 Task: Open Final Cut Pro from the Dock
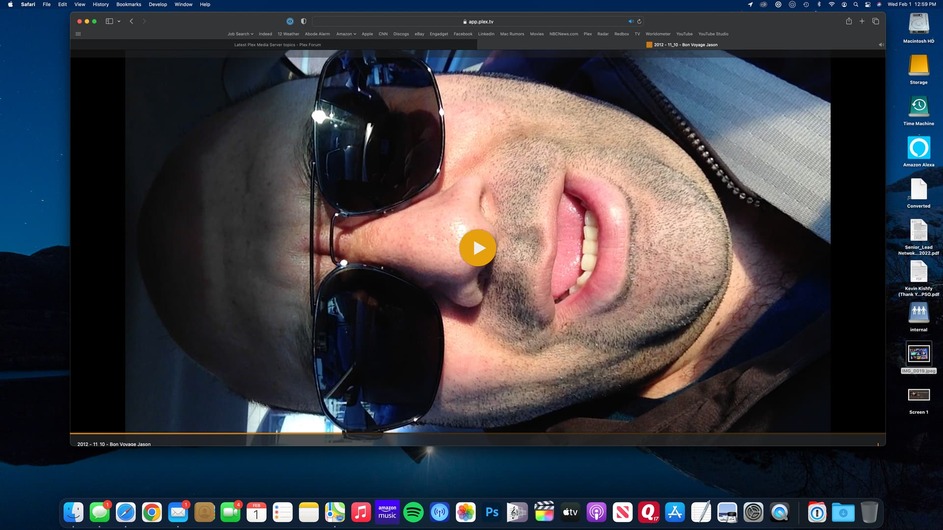point(544,512)
